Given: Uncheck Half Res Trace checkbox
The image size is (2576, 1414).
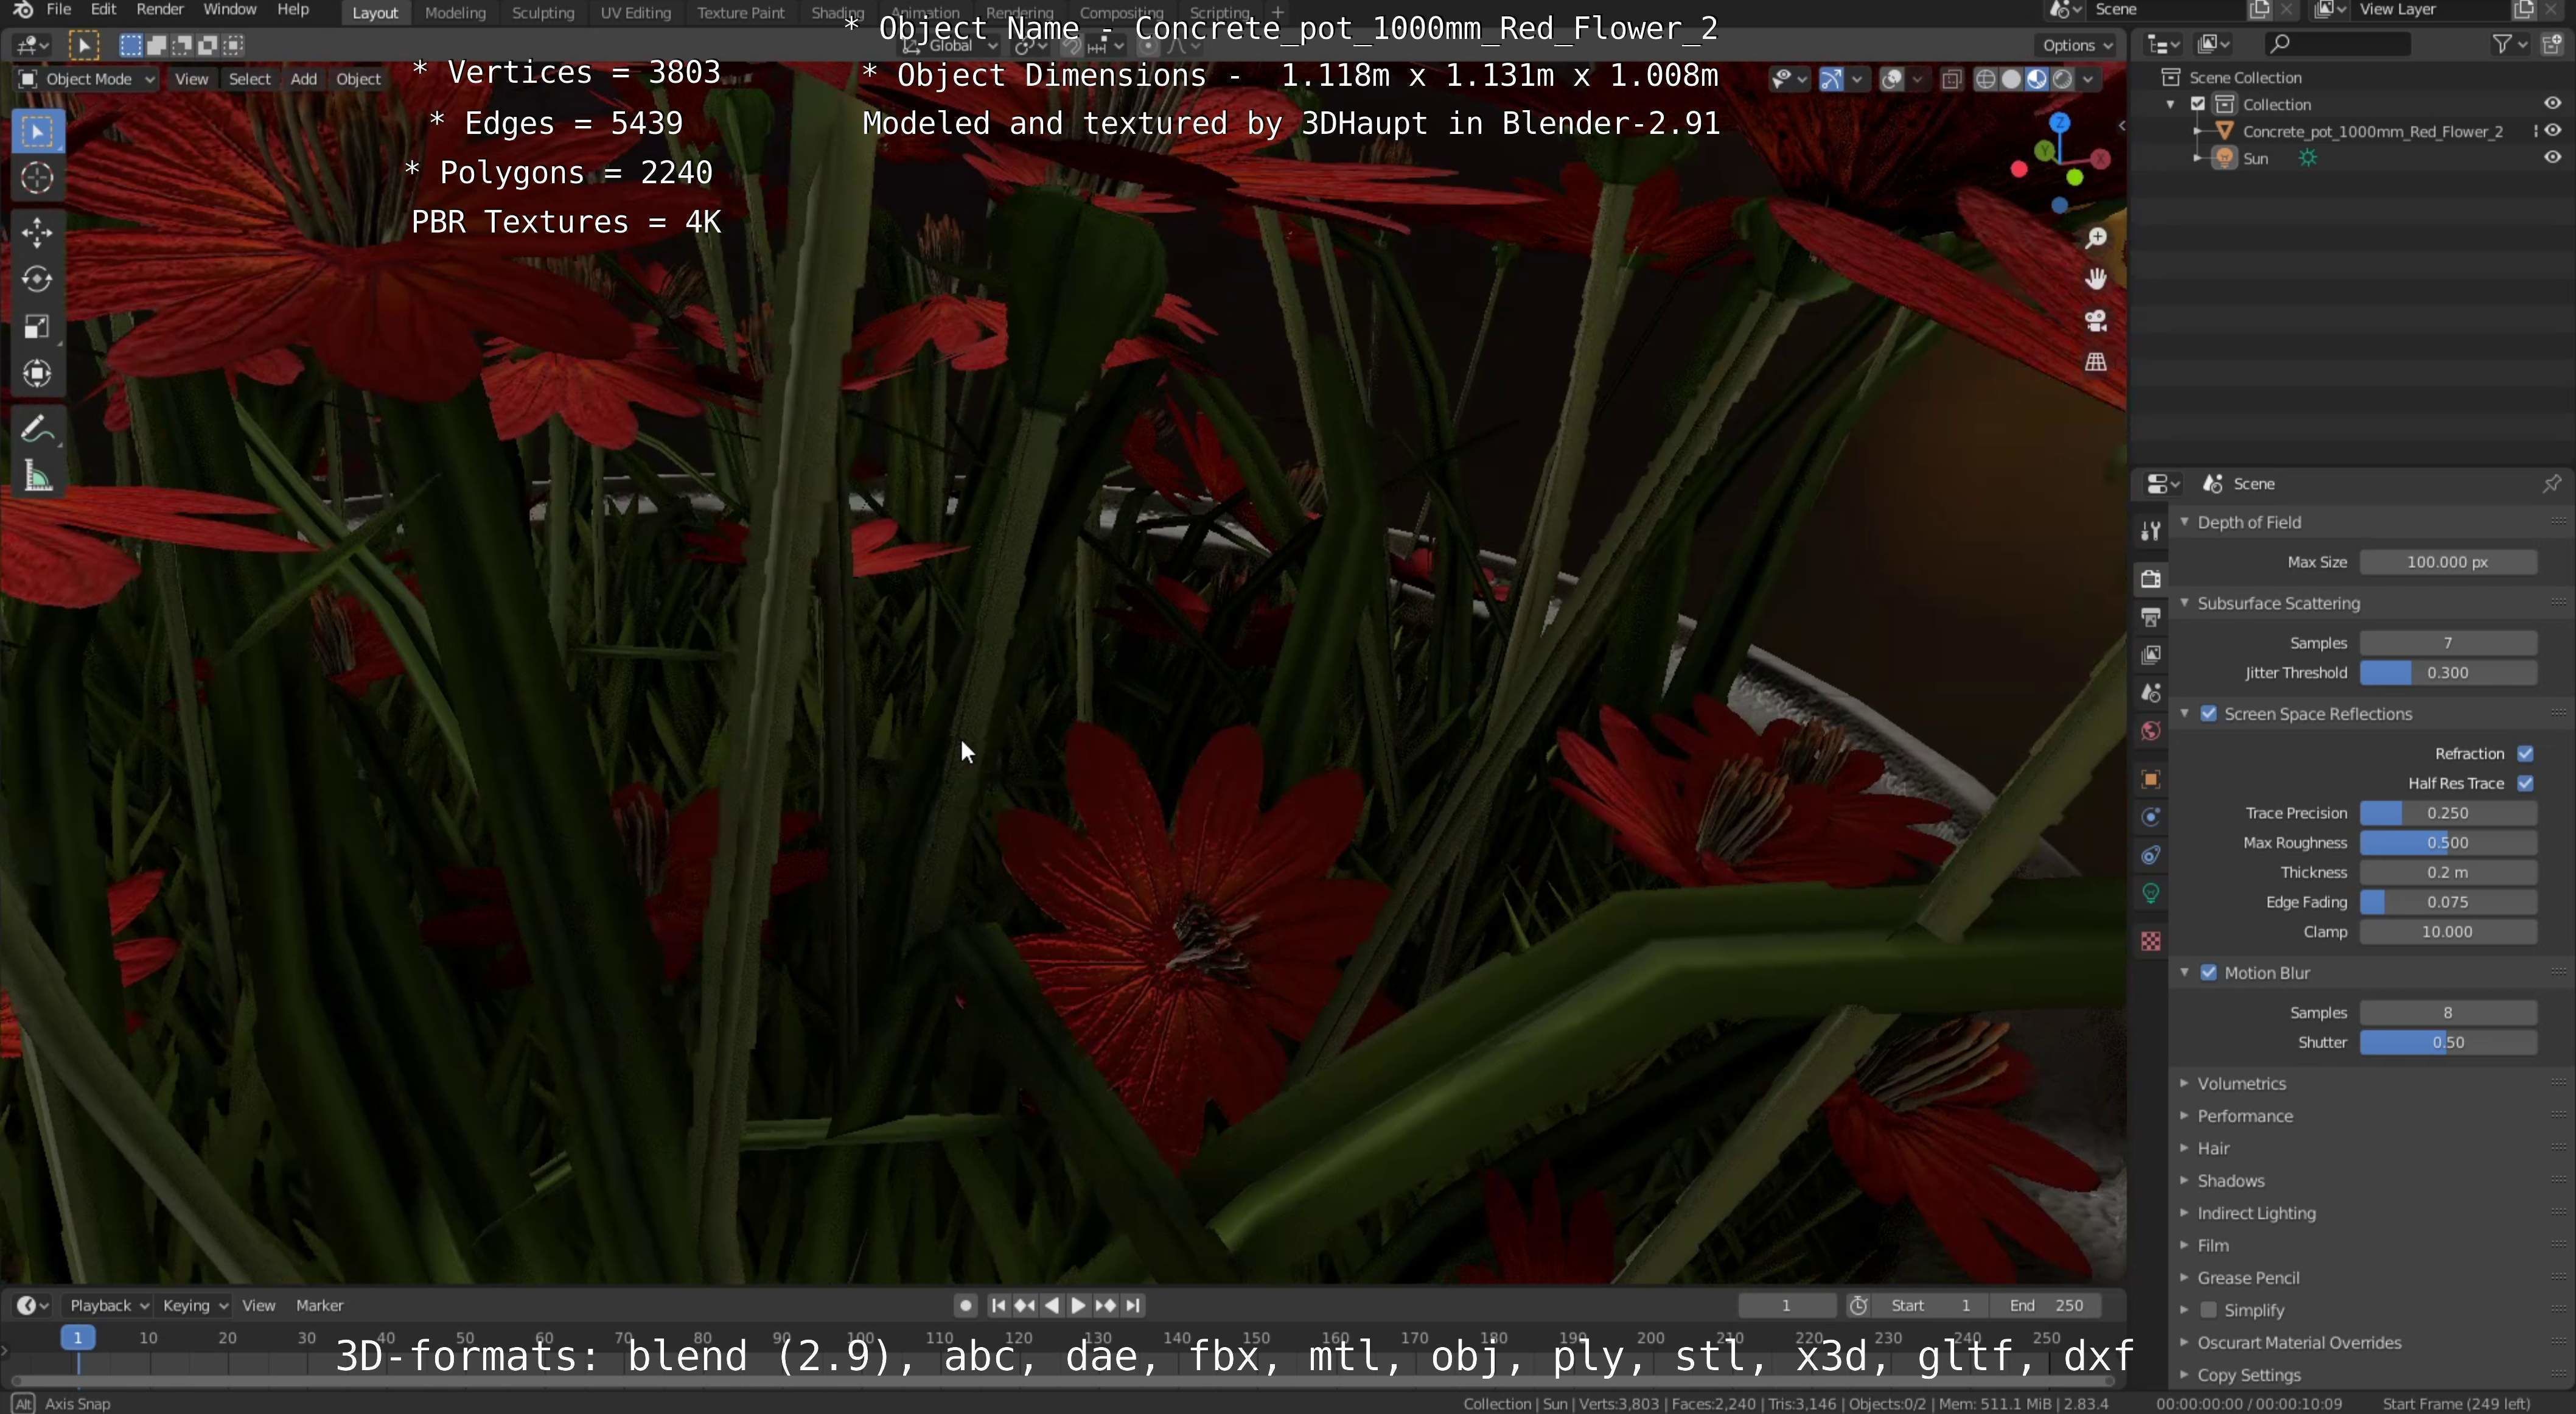Looking at the screenshot, I should pyautogui.click(x=2525, y=784).
